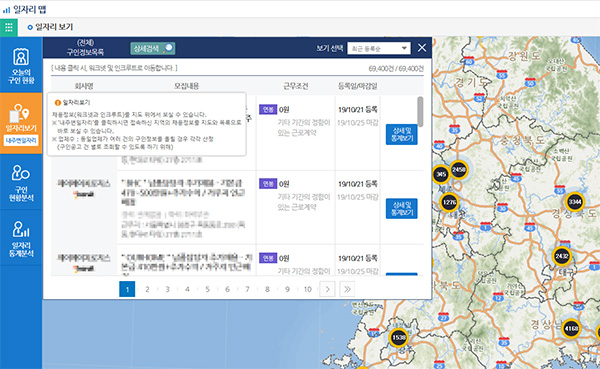Go to page 8 of listings

point(267,289)
